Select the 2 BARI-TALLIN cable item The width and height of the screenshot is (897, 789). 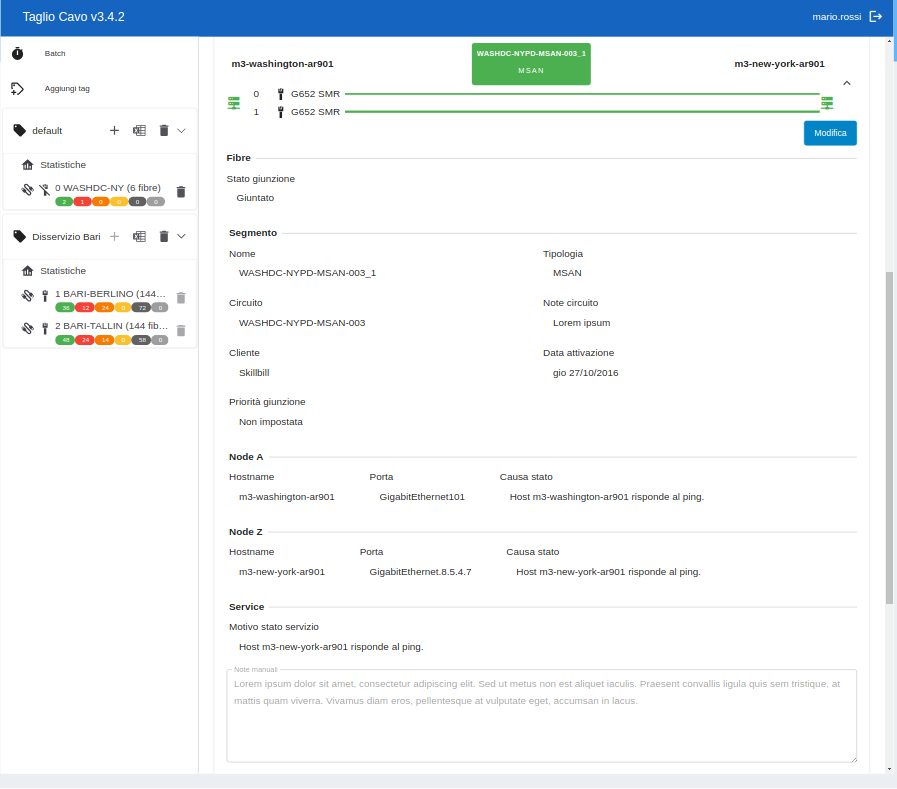click(x=111, y=326)
